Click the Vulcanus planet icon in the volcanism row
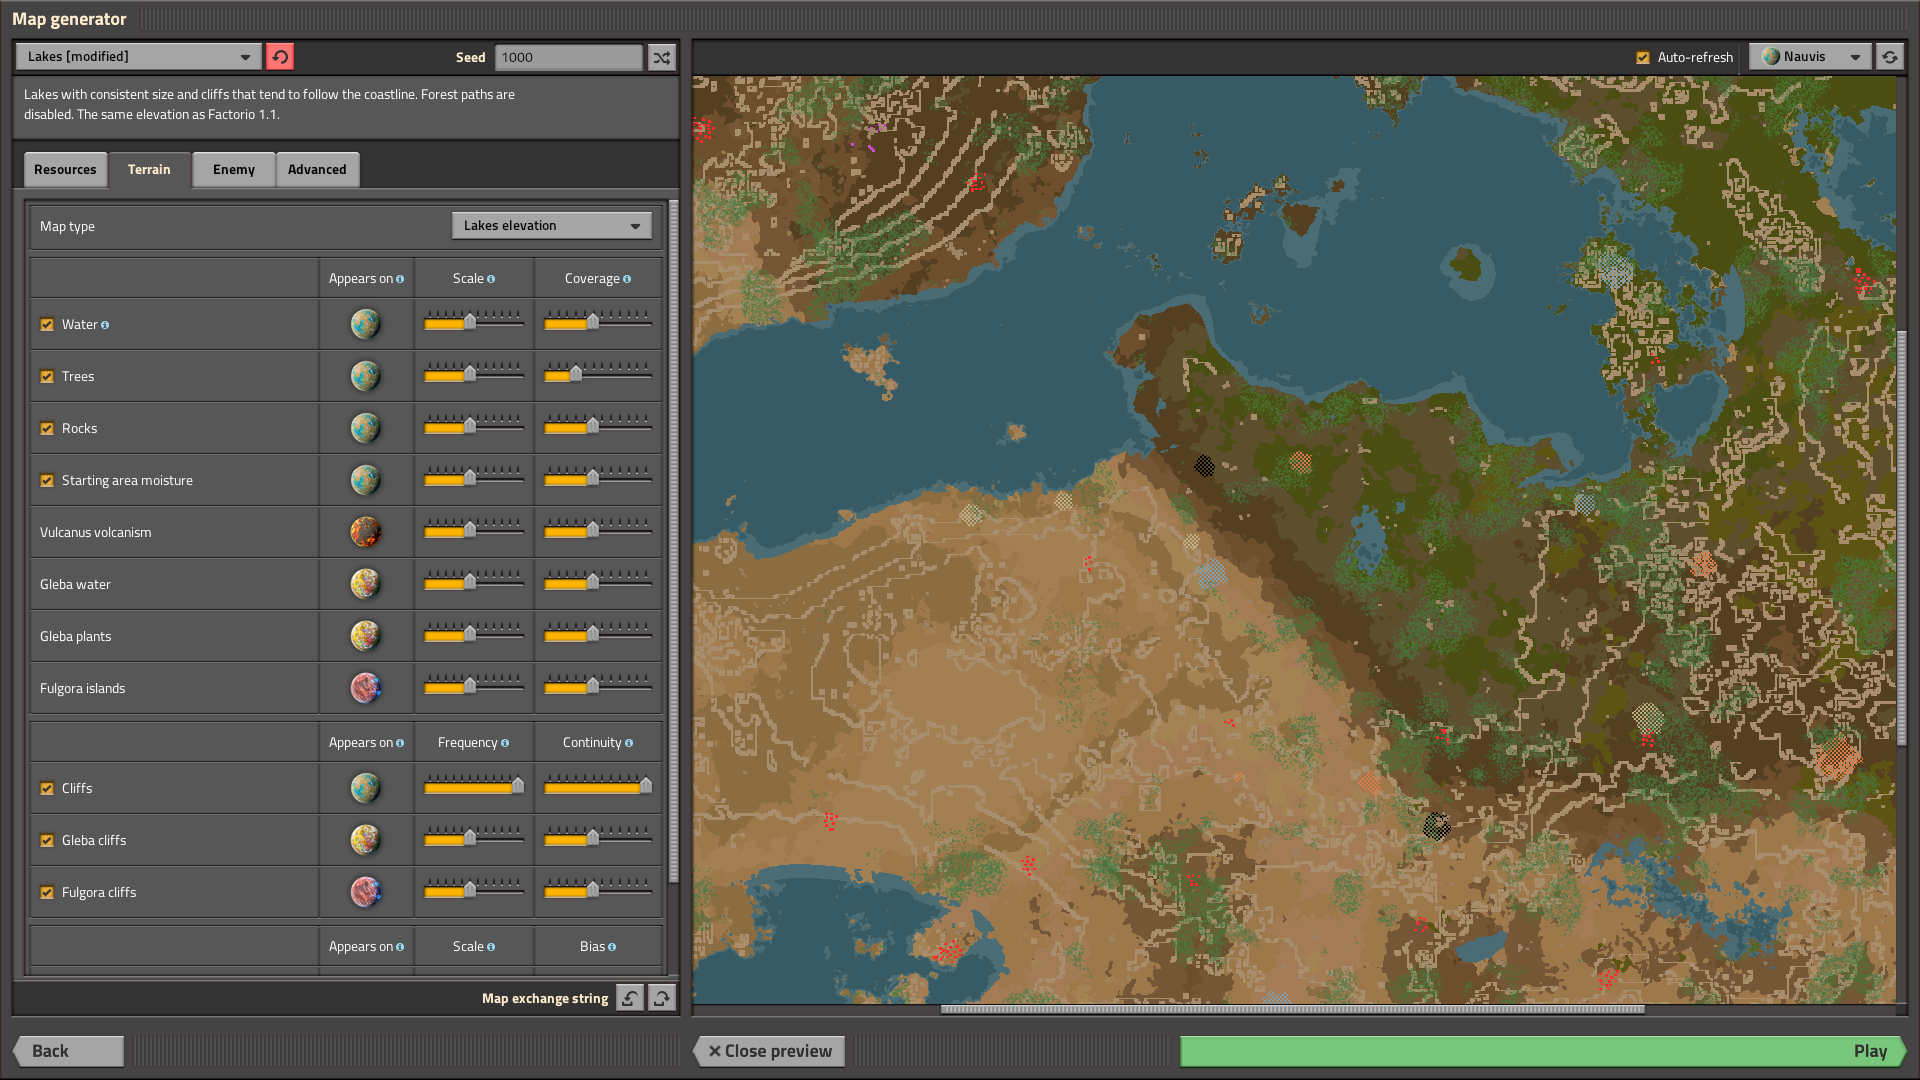 point(366,532)
